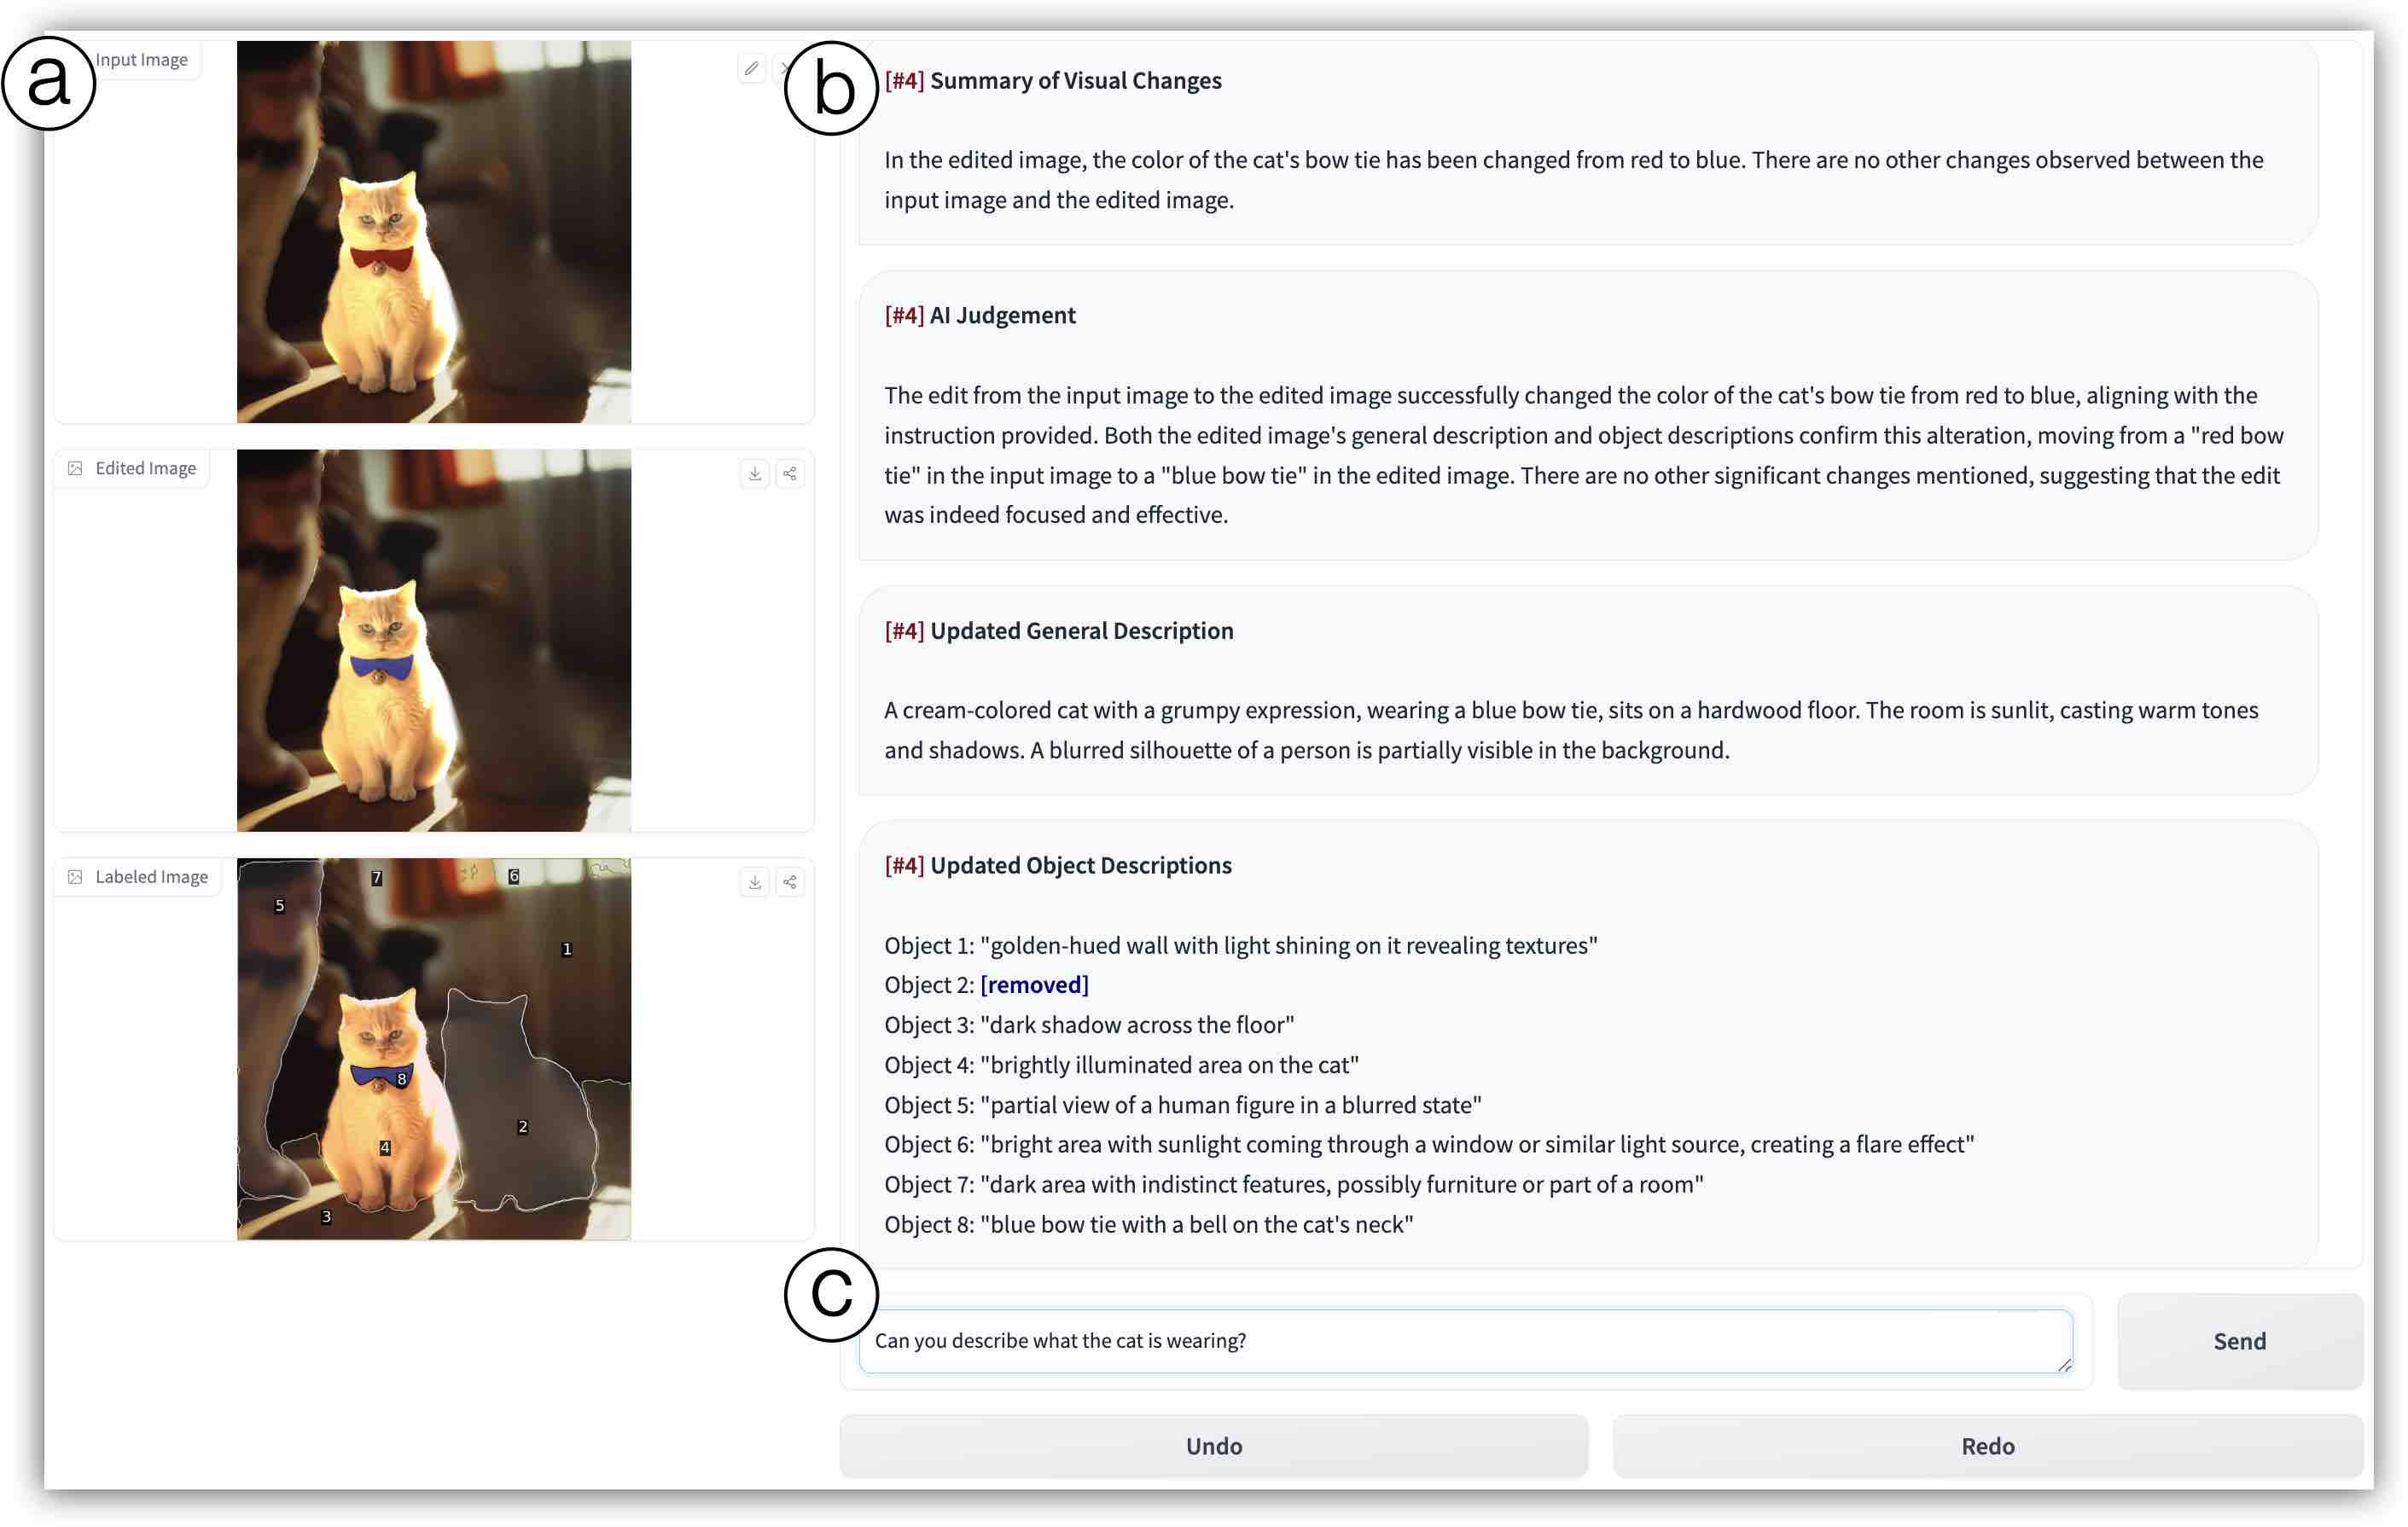The width and height of the screenshot is (2408, 1527).
Task: Click the 'Labeled Image' panel label
Action: click(x=152, y=877)
